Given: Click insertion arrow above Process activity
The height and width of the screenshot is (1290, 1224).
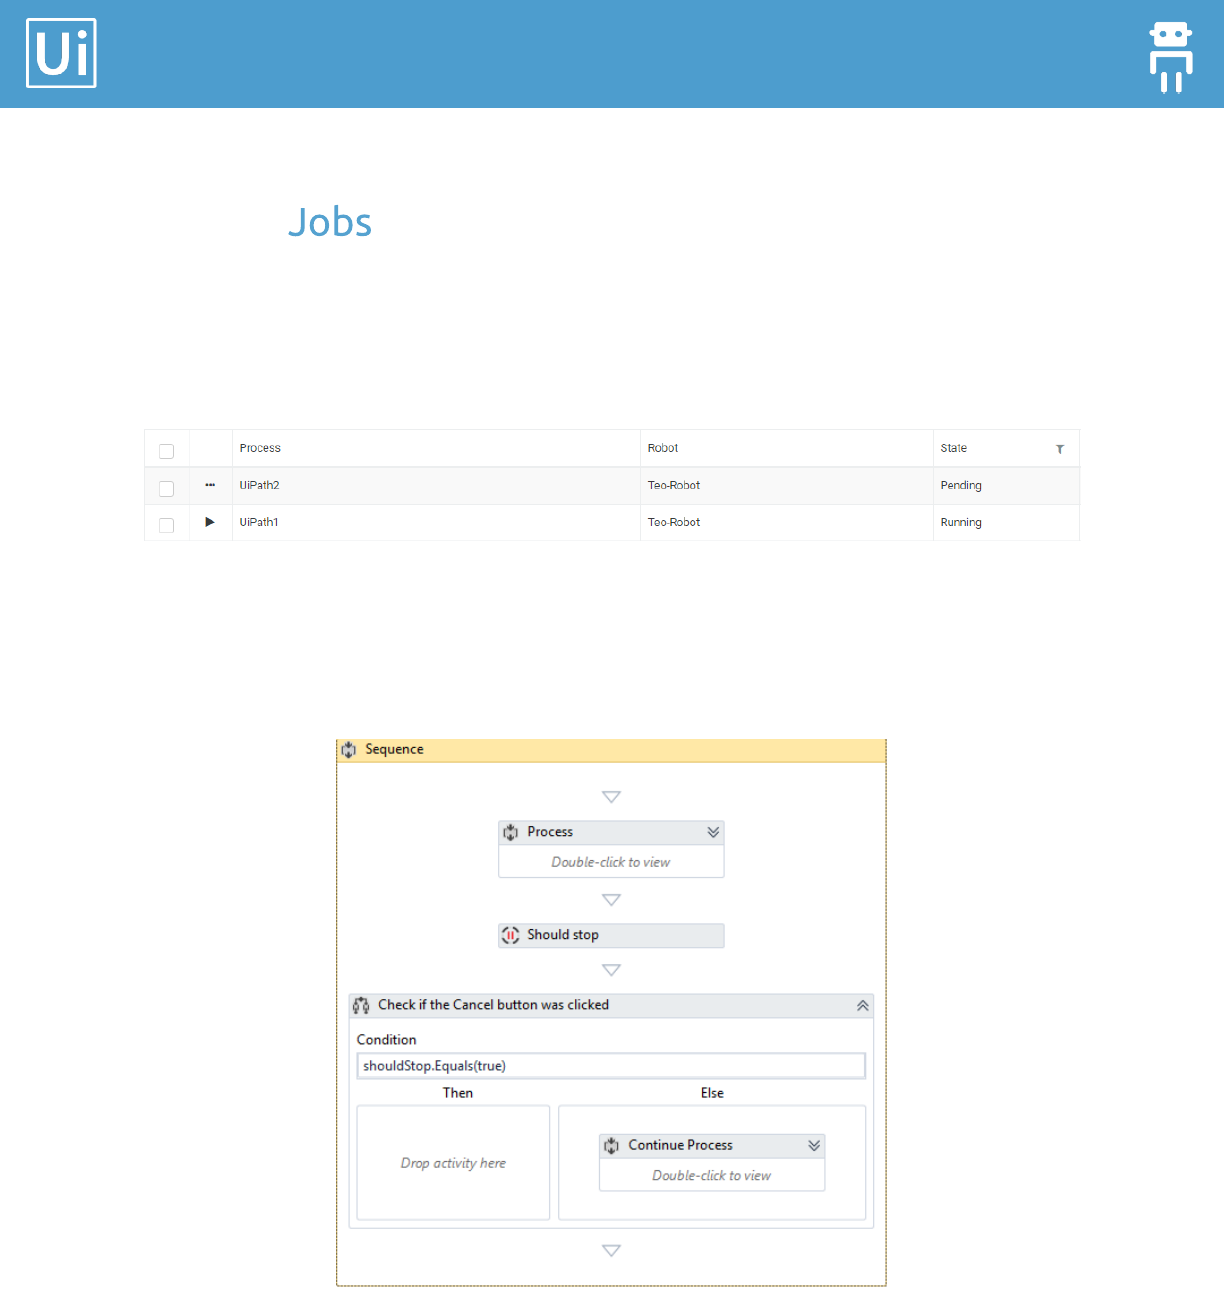Looking at the screenshot, I should [x=611, y=797].
